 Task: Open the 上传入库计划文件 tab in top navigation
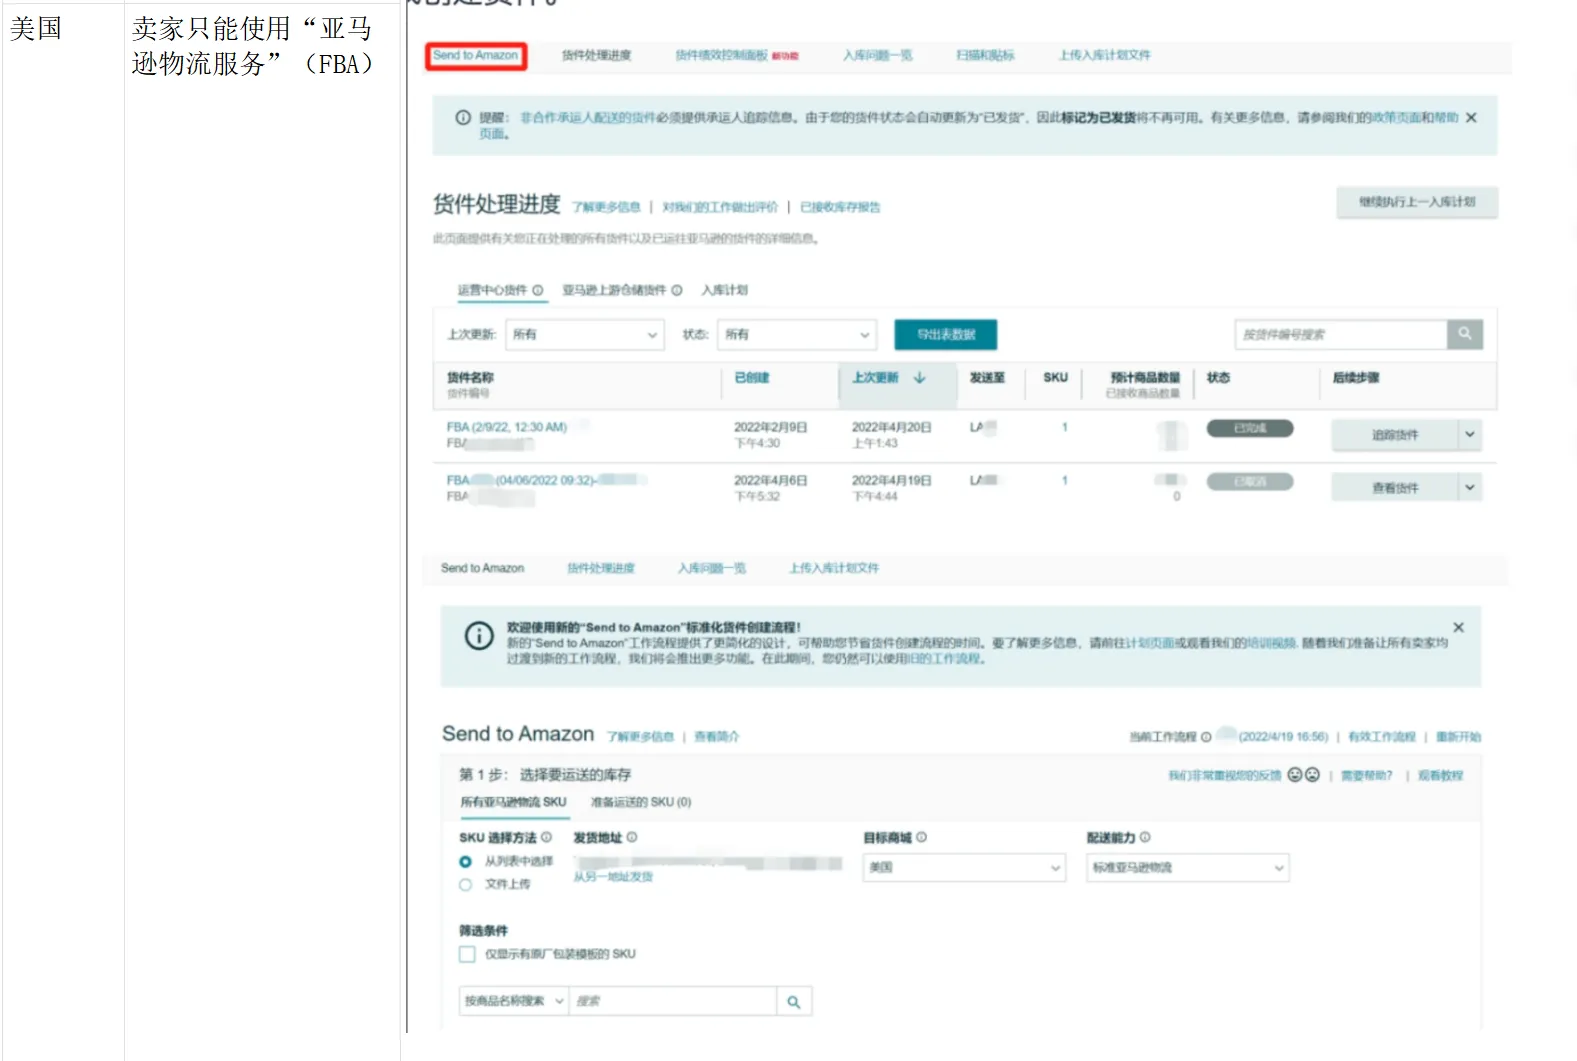click(x=1105, y=56)
